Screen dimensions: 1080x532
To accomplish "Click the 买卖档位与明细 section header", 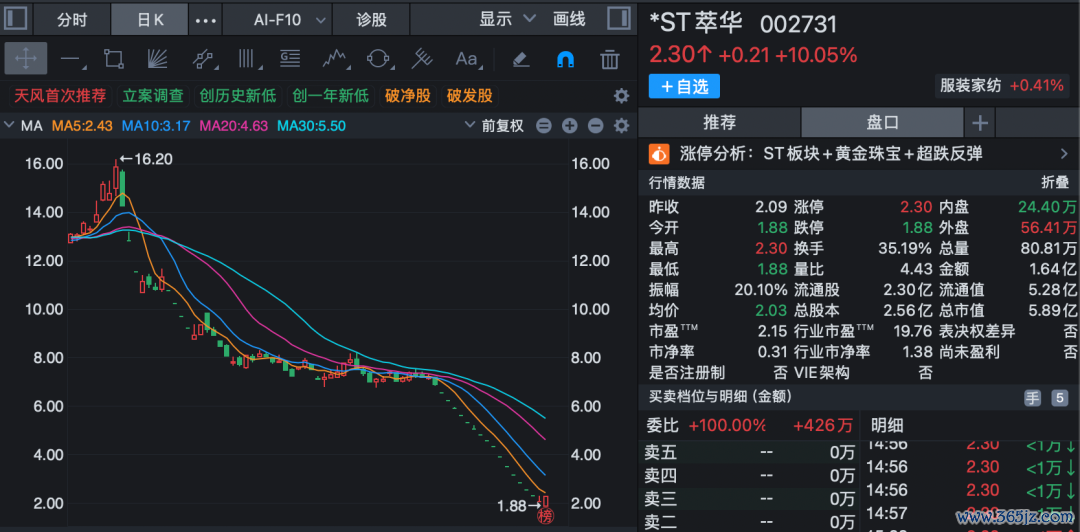I will (x=720, y=396).
